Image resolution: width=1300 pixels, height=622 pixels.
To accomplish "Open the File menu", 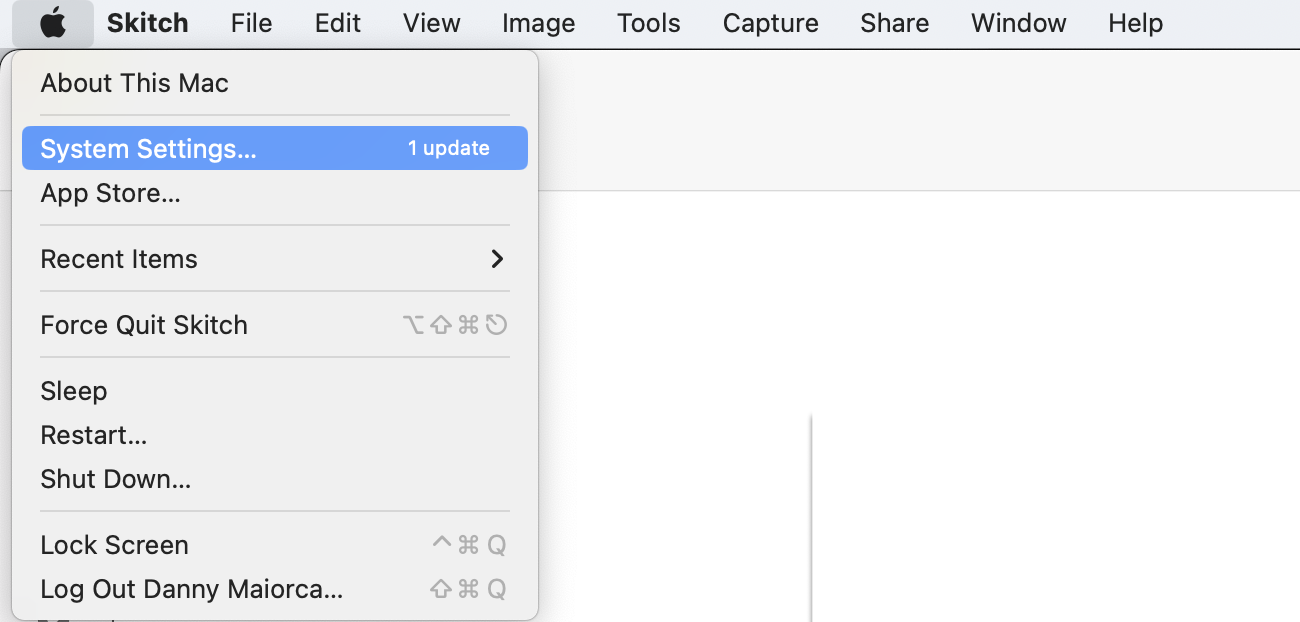I will coord(251,23).
